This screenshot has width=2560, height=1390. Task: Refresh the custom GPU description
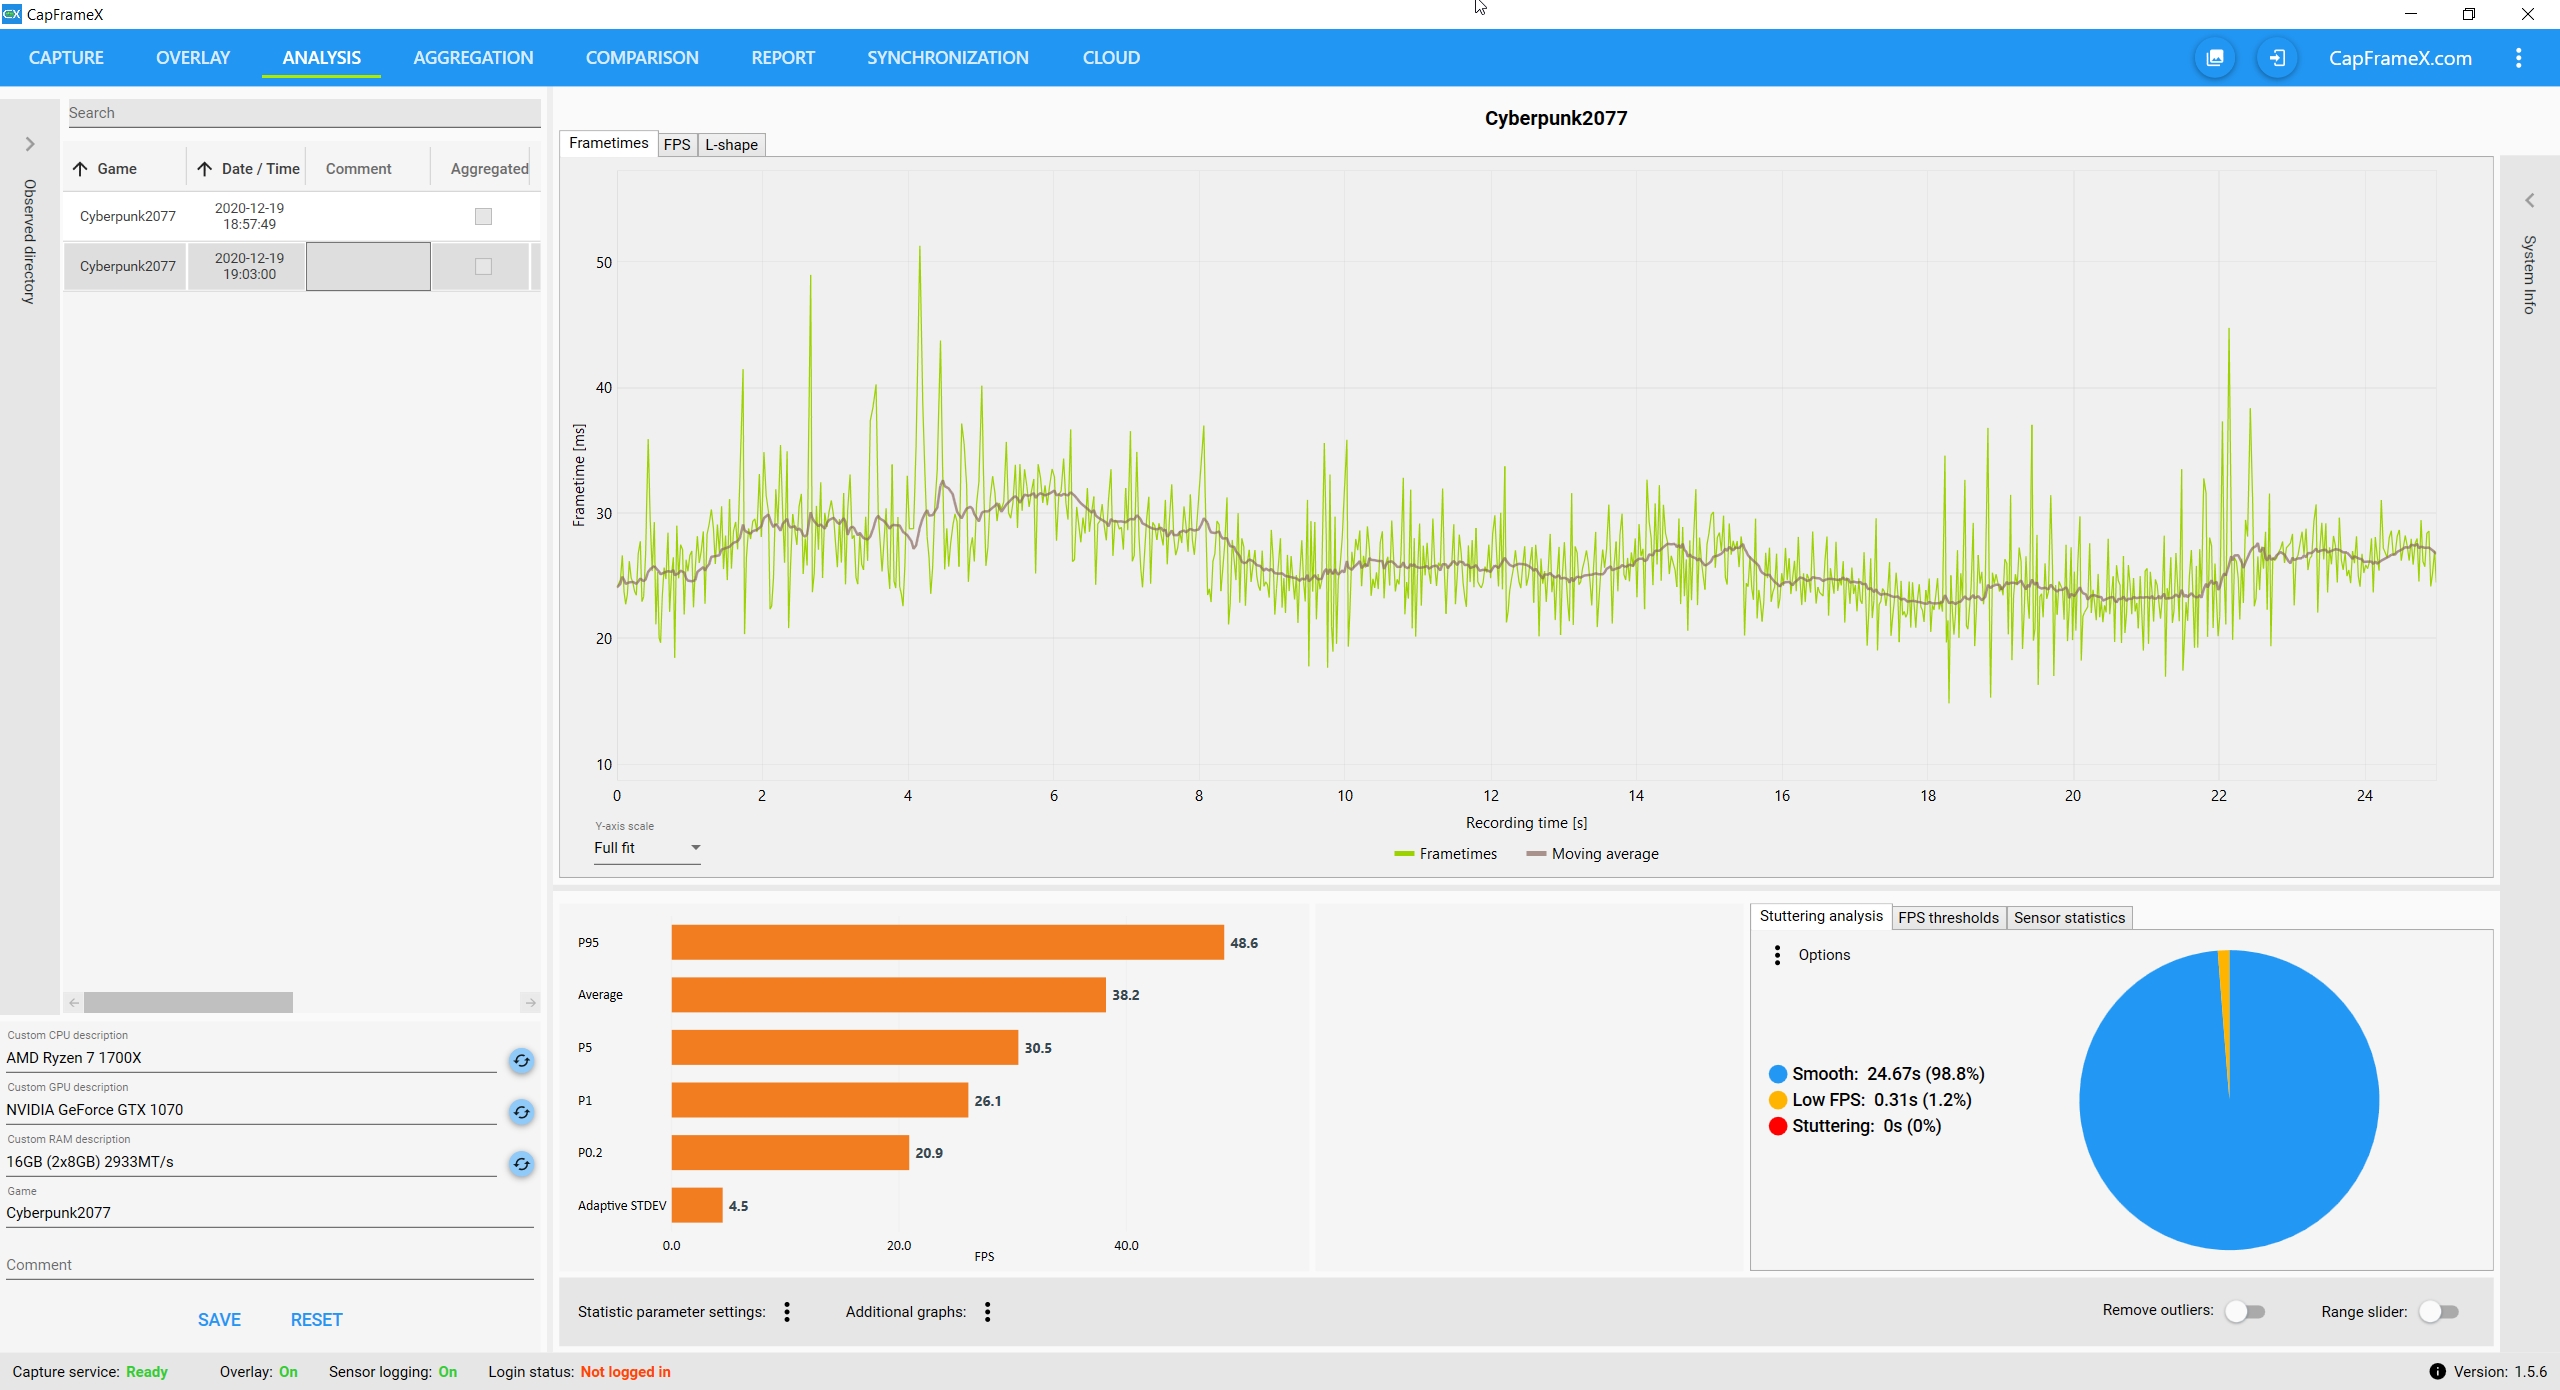click(521, 1112)
